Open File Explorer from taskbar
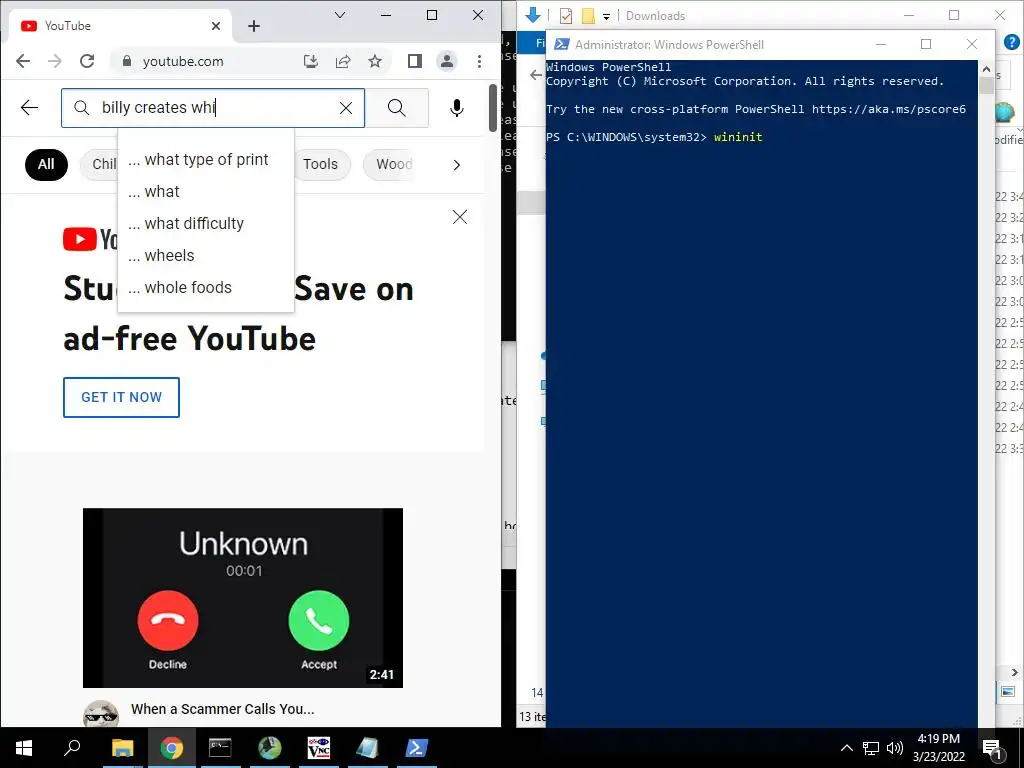Image resolution: width=1024 pixels, height=768 pixels. 122,748
